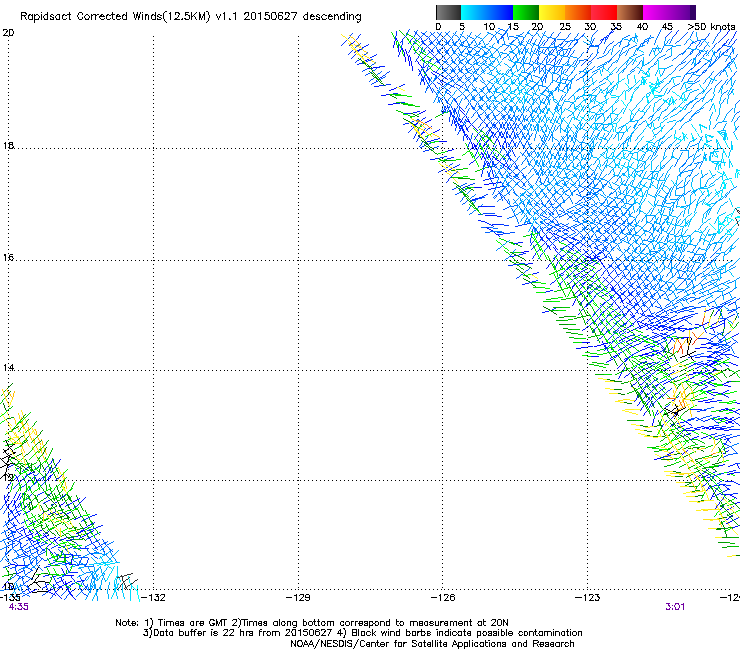Image resolution: width=740 pixels, height=650 pixels.
Task: Click the NOAA/NESDIS credit line
Action: (432, 644)
